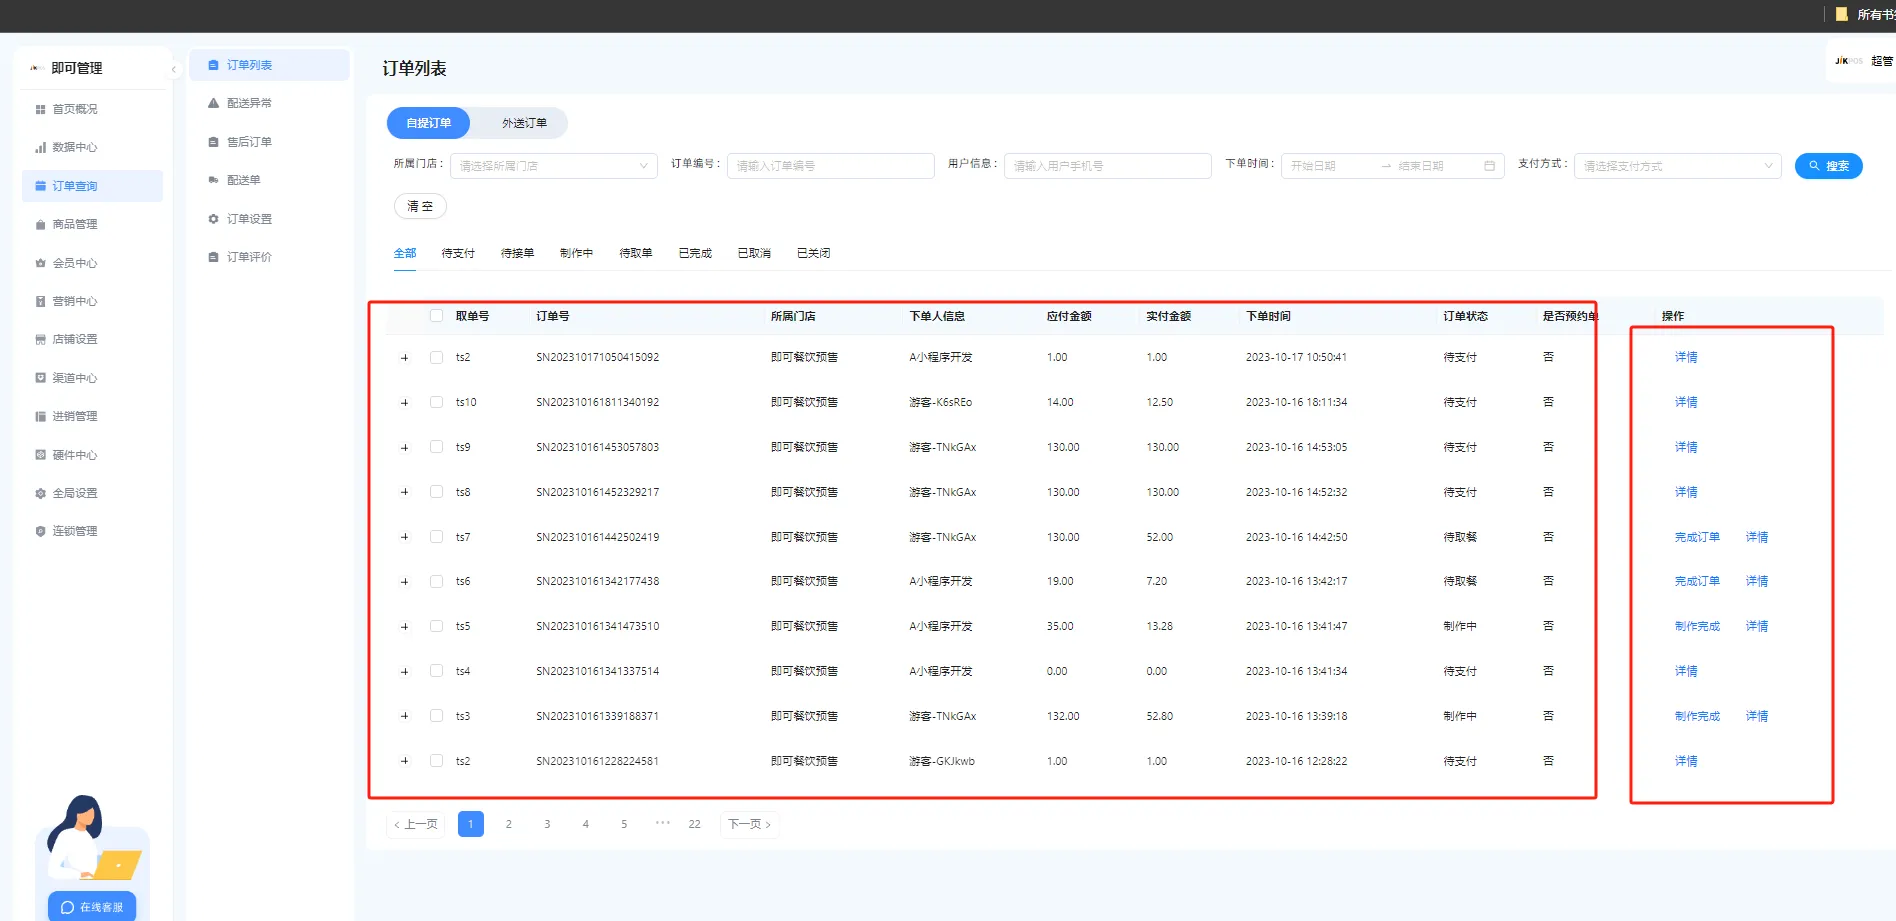Switch to the 外送订单 tab
The height and width of the screenshot is (921, 1896).
[x=524, y=123]
